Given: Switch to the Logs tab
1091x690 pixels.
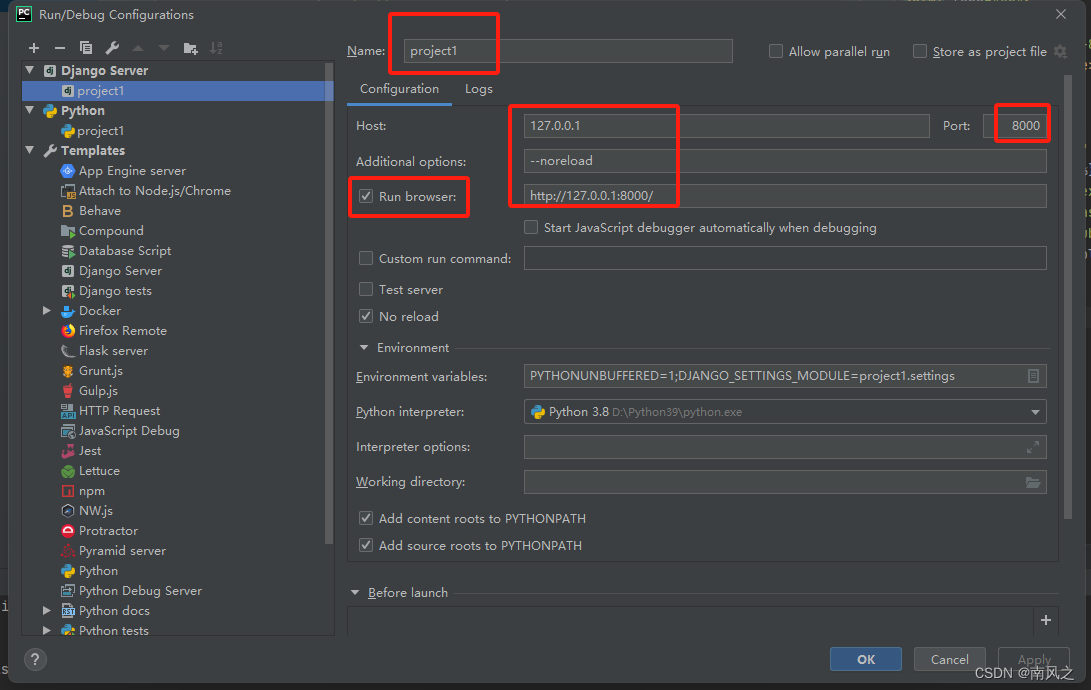Looking at the screenshot, I should tap(478, 88).
